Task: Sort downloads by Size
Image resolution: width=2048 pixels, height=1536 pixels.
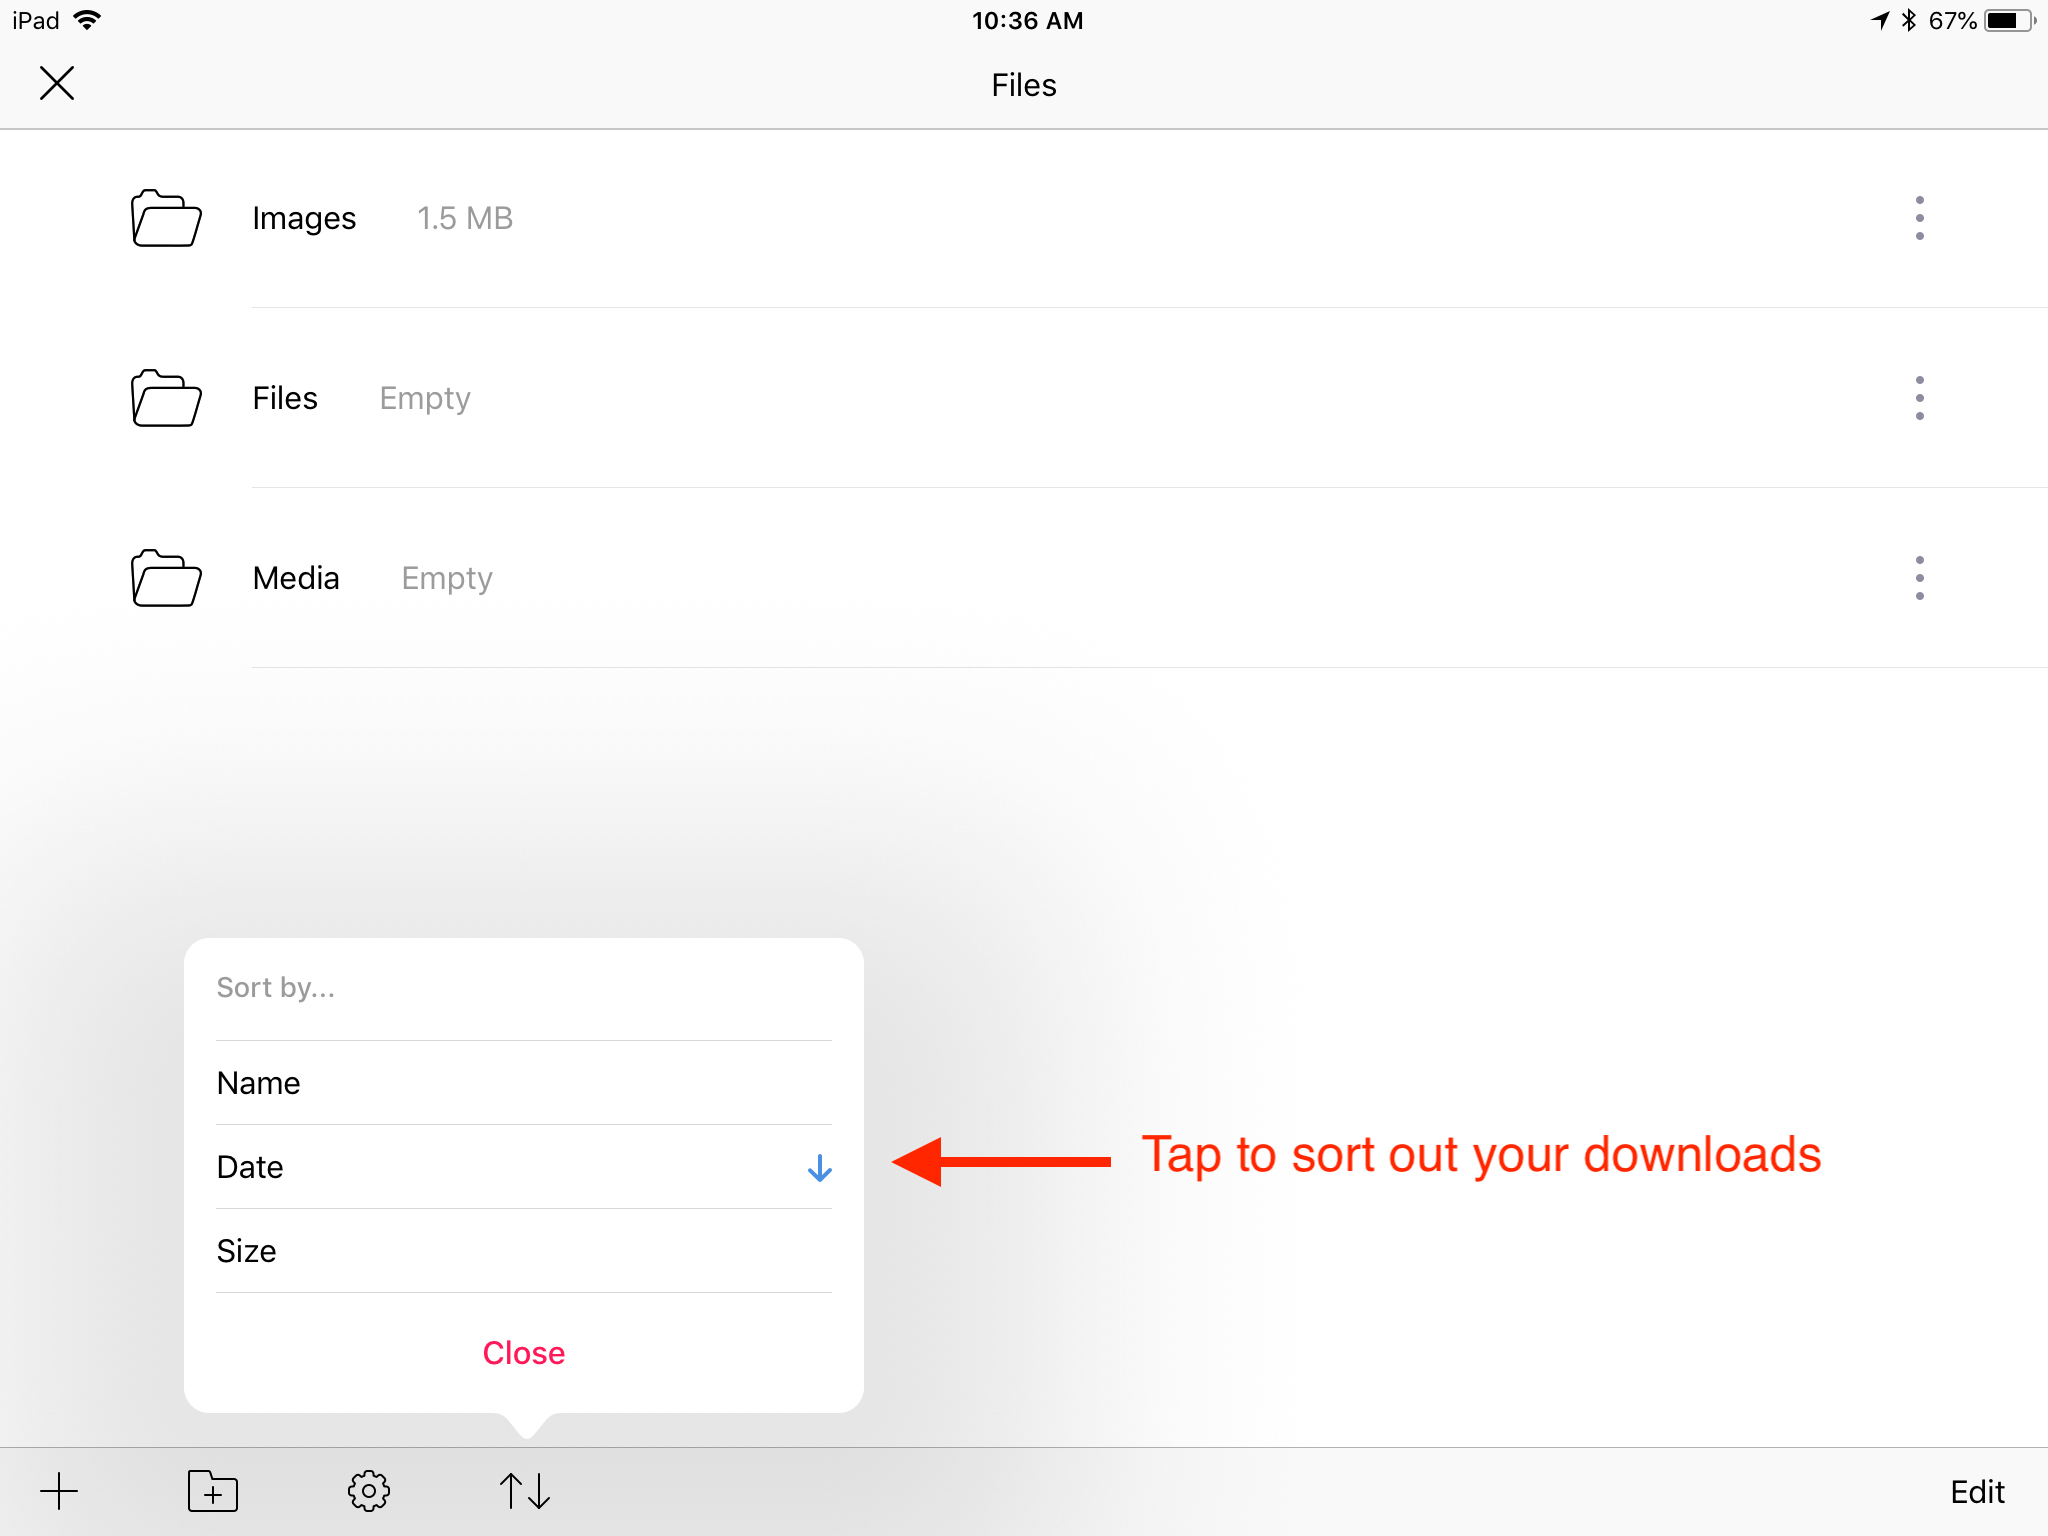Action: pyautogui.click(x=524, y=1251)
